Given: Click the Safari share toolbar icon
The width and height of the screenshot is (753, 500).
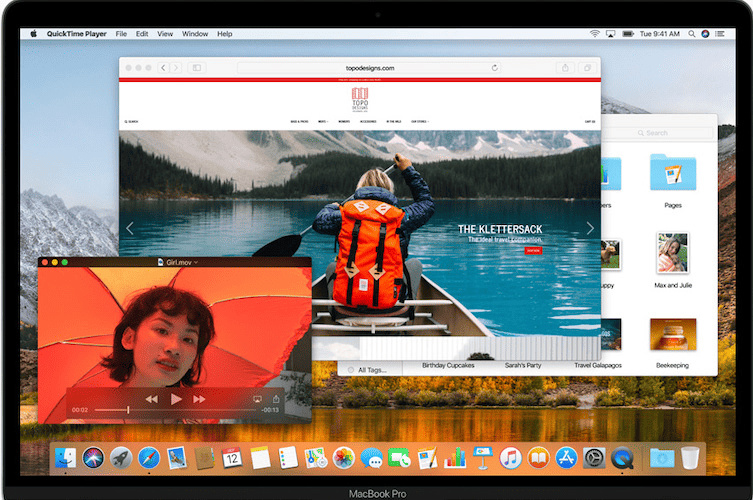Looking at the screenshot, I should (565, 68).
